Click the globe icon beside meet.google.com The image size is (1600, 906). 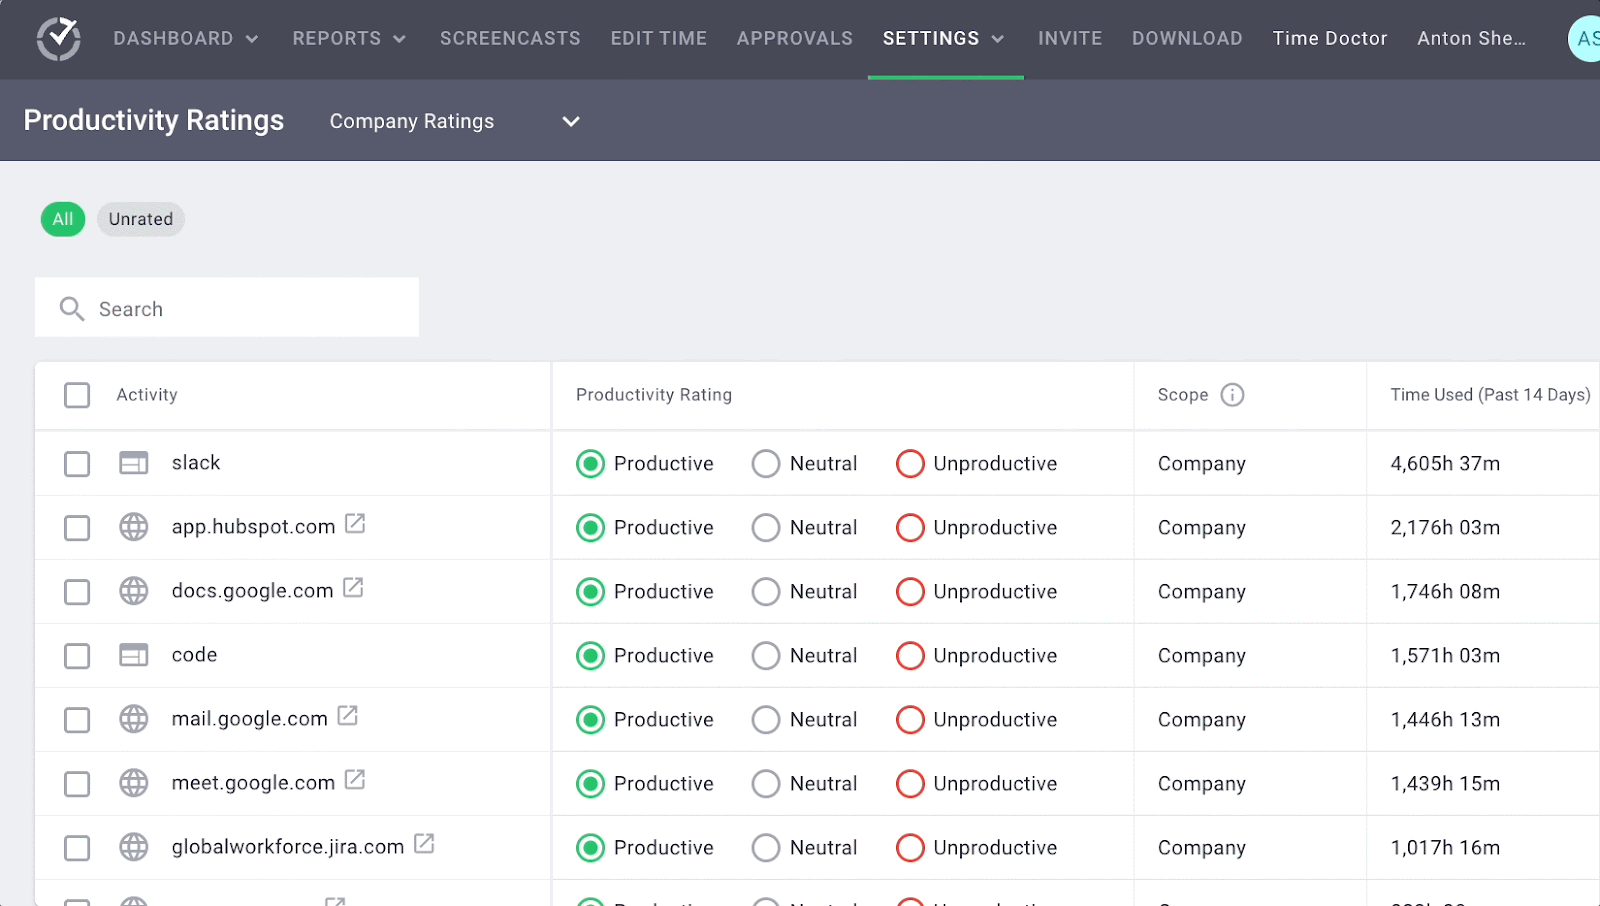coord(134,783)
